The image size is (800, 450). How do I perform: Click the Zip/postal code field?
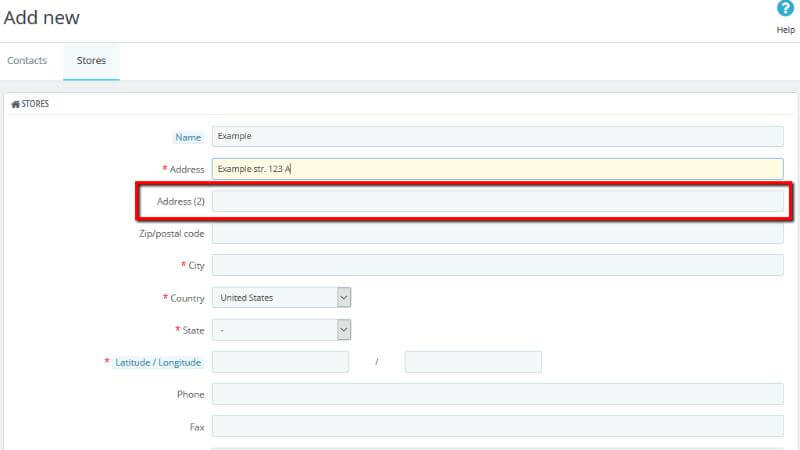[x=497, y=233]
